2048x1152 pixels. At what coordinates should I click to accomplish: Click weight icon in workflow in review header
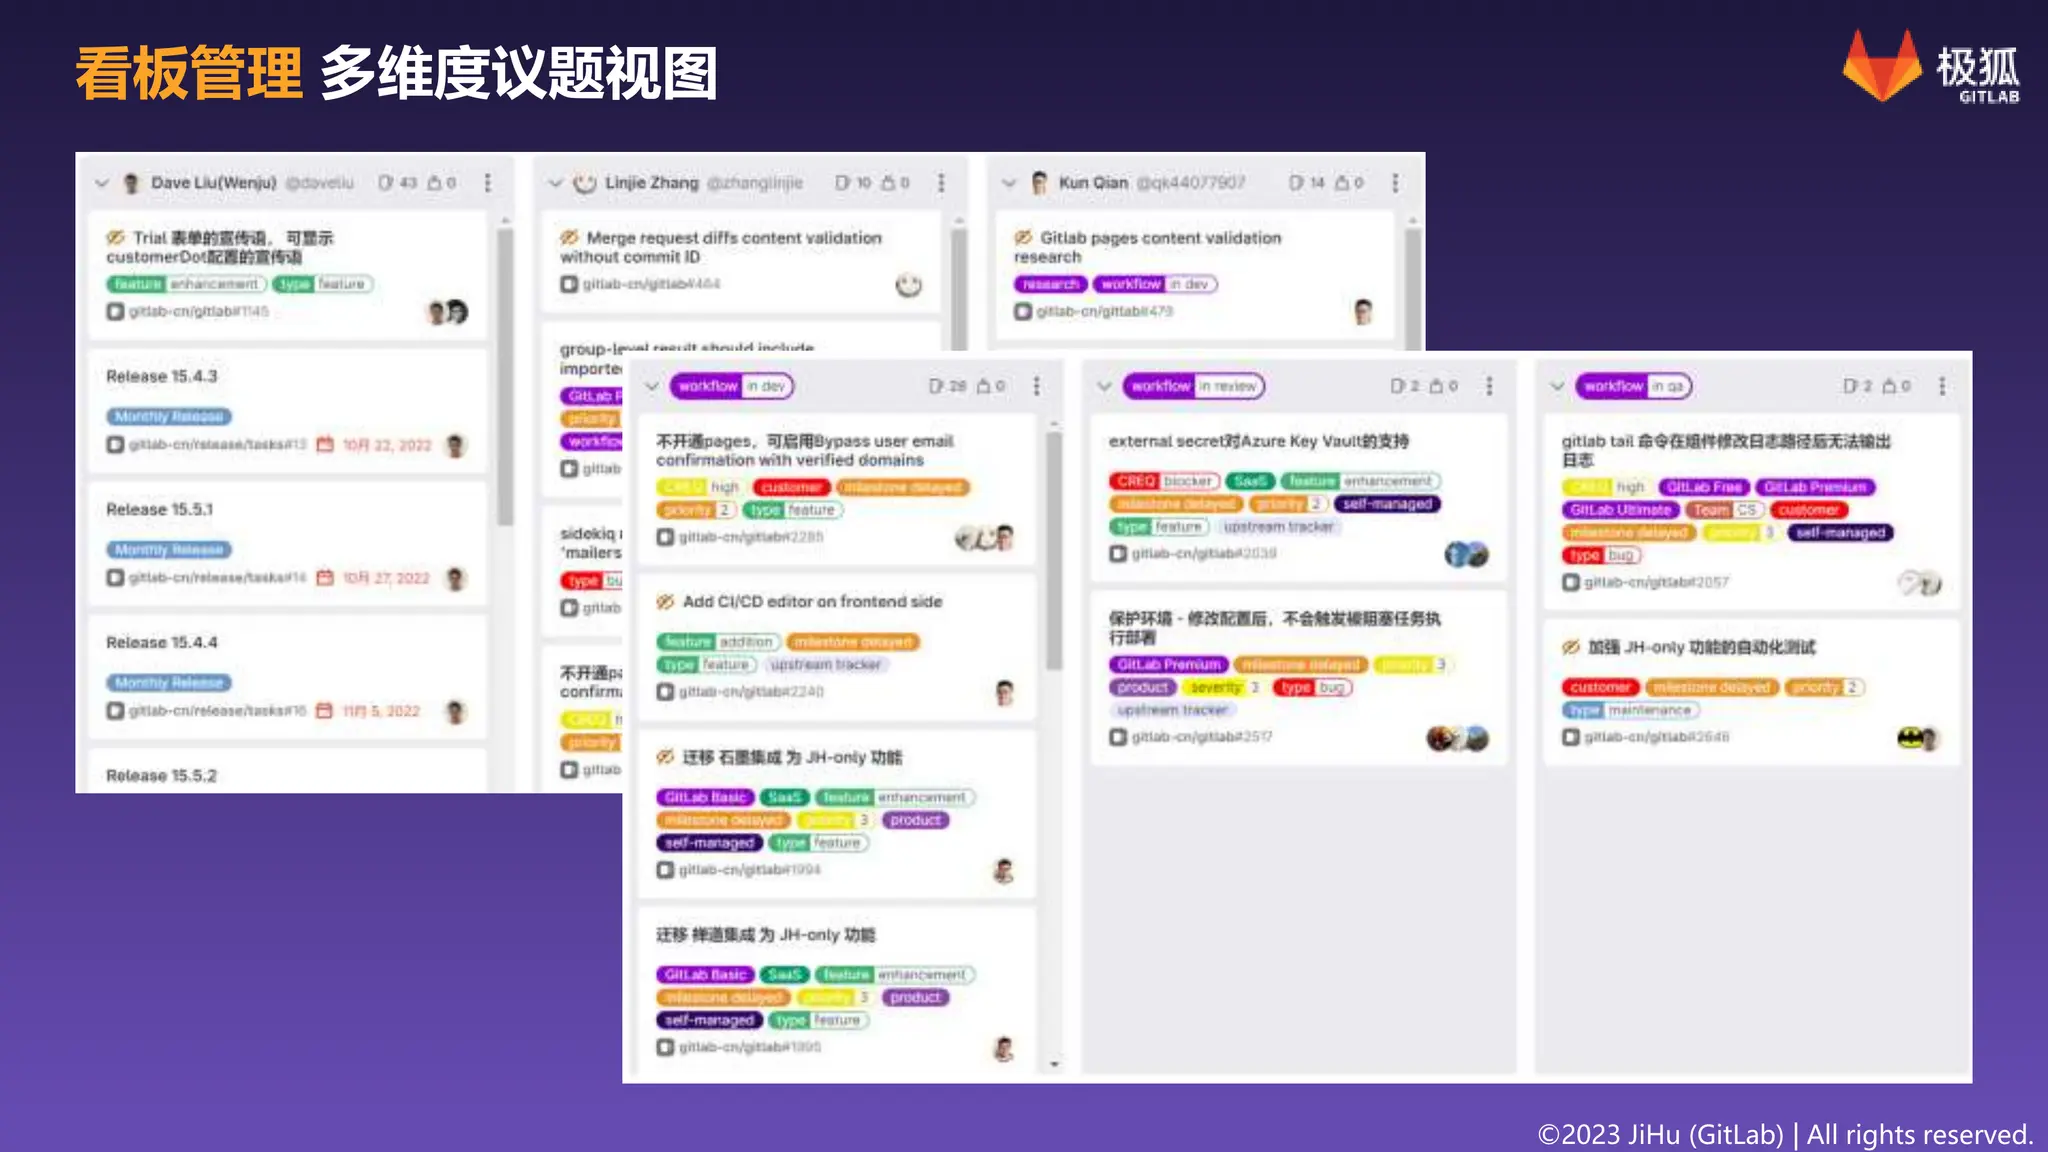1437,386
